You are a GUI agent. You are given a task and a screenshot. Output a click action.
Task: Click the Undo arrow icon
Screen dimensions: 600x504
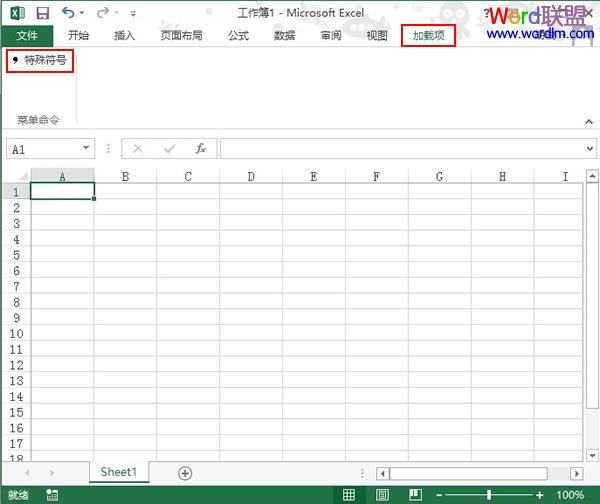coord(68,13)
